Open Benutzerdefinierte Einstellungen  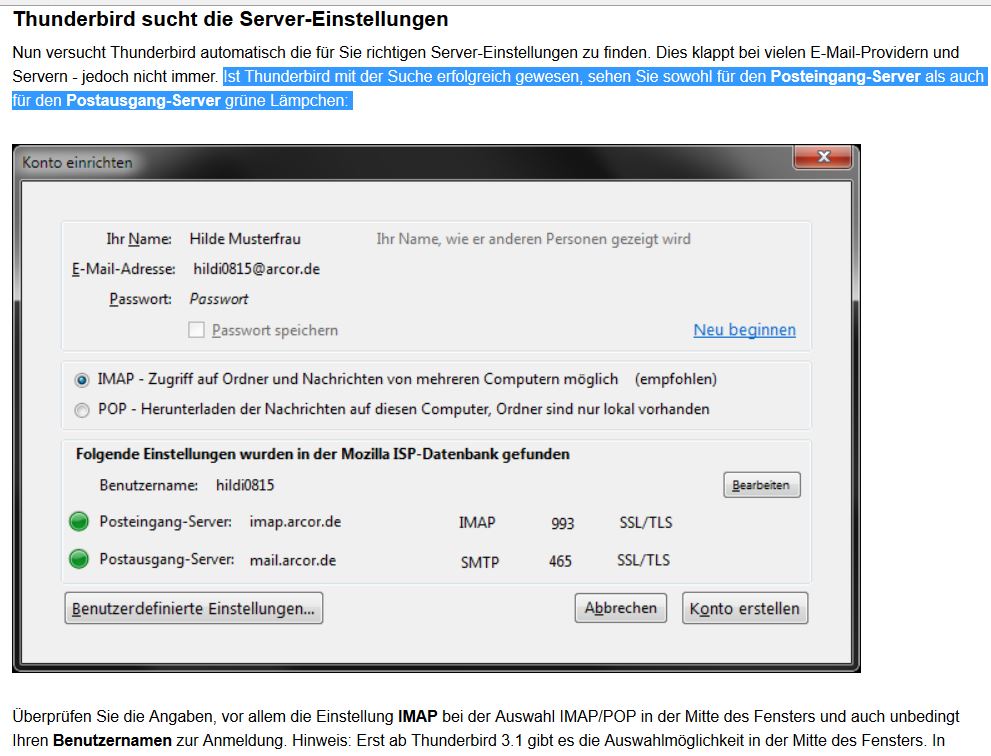pos(193,608)
